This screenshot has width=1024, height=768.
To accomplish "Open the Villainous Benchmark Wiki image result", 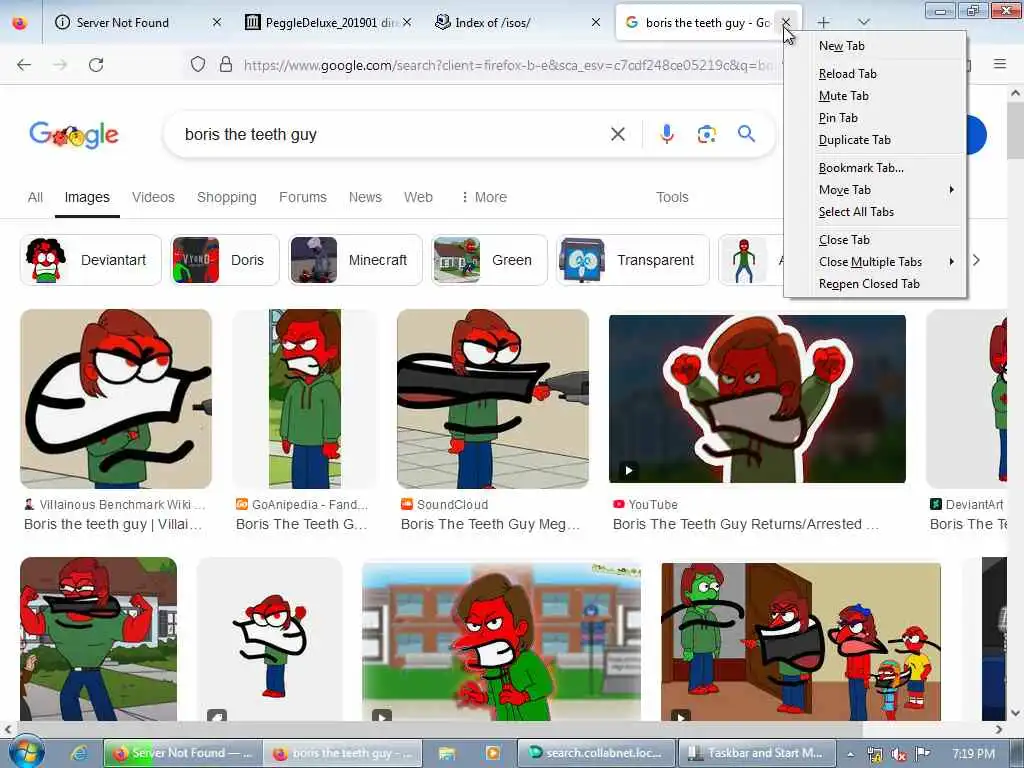I will 116,398.
